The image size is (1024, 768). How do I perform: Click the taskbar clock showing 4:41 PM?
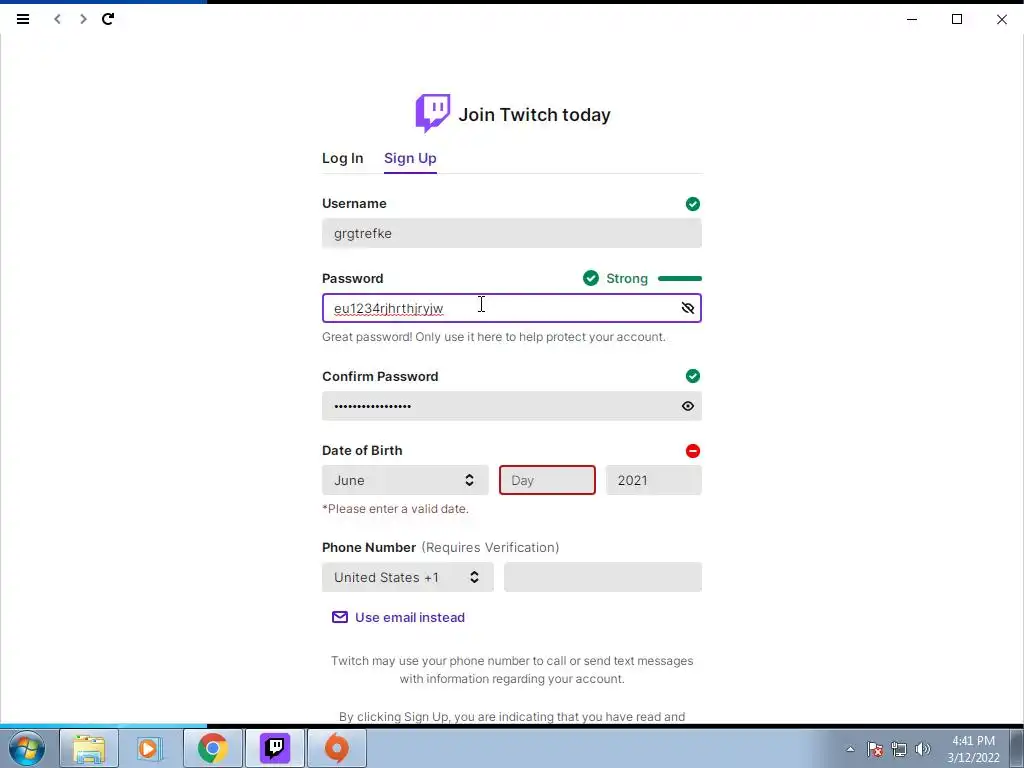click(x=973, y=749)
